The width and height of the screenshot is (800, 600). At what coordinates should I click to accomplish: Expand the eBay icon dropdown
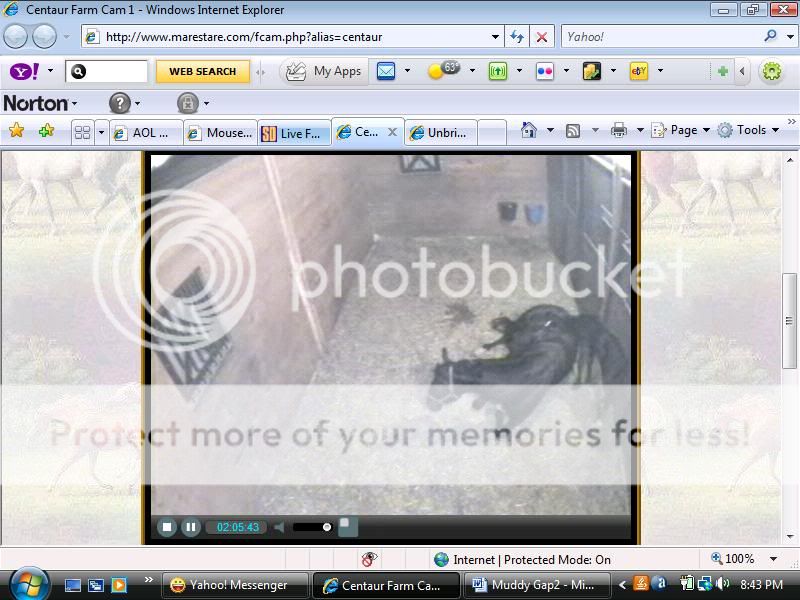pyautogui.click(x=660, y=71)
